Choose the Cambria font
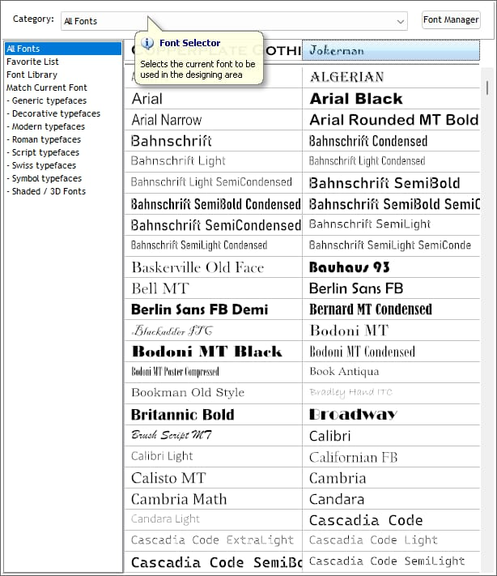This screenshot has height=576, width=497. point(391,478)
